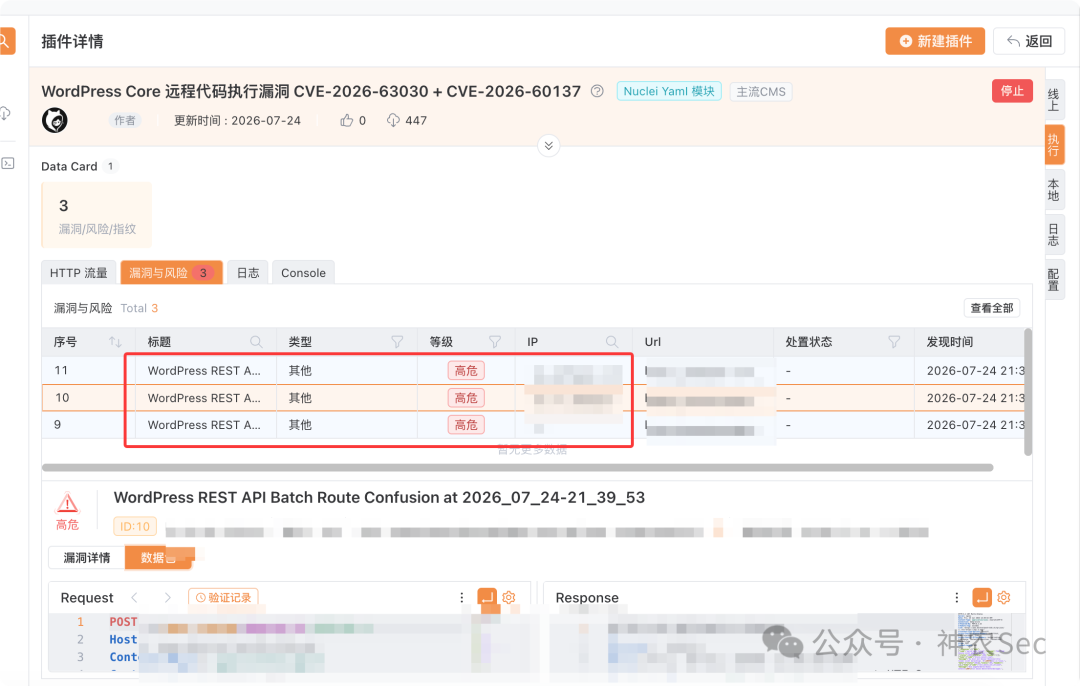Open the 处置状态 column filter icon
The image size is (1080, 686).
pyautogui.click(x=894, y=342)
